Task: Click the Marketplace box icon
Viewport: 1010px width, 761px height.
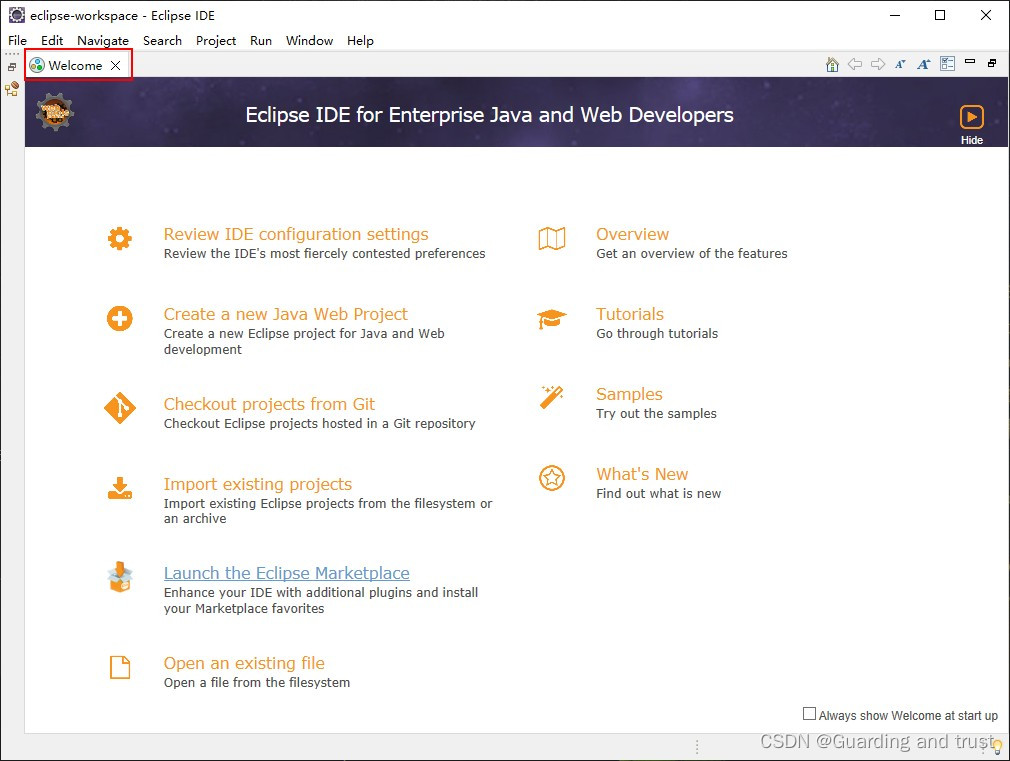Action: tap(120, 577)
